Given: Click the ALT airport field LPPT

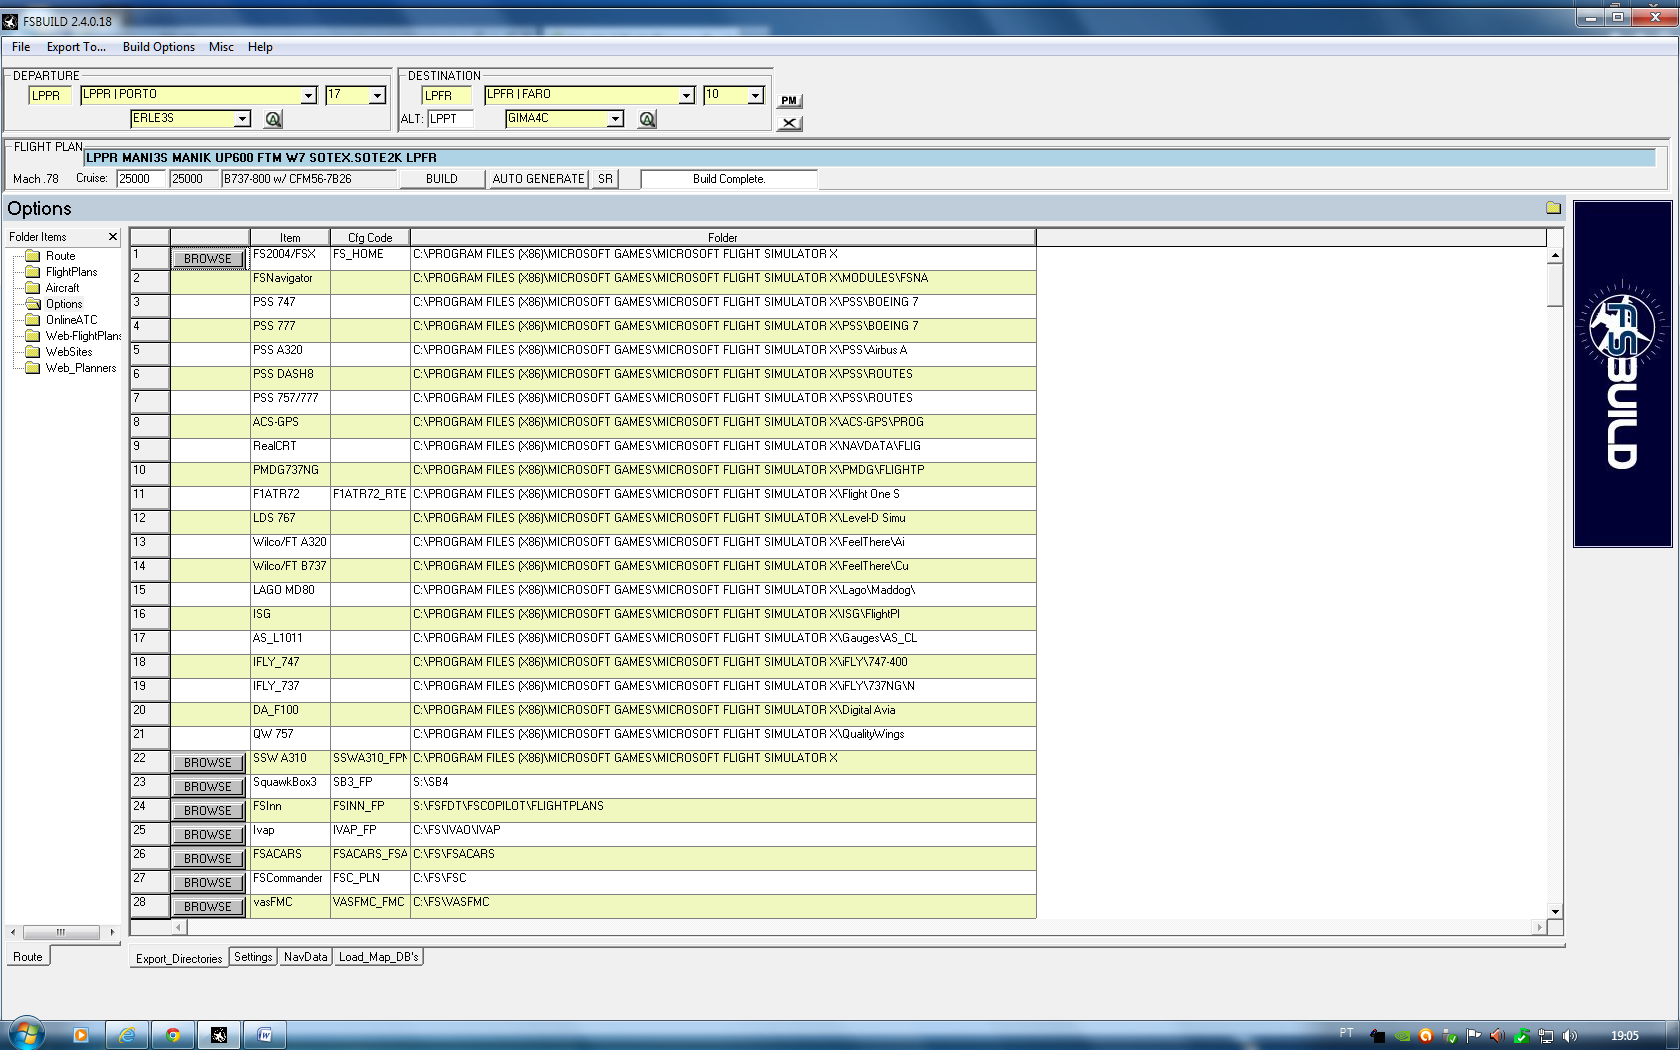Looking at the screenshot, I should tap(450, 119).
